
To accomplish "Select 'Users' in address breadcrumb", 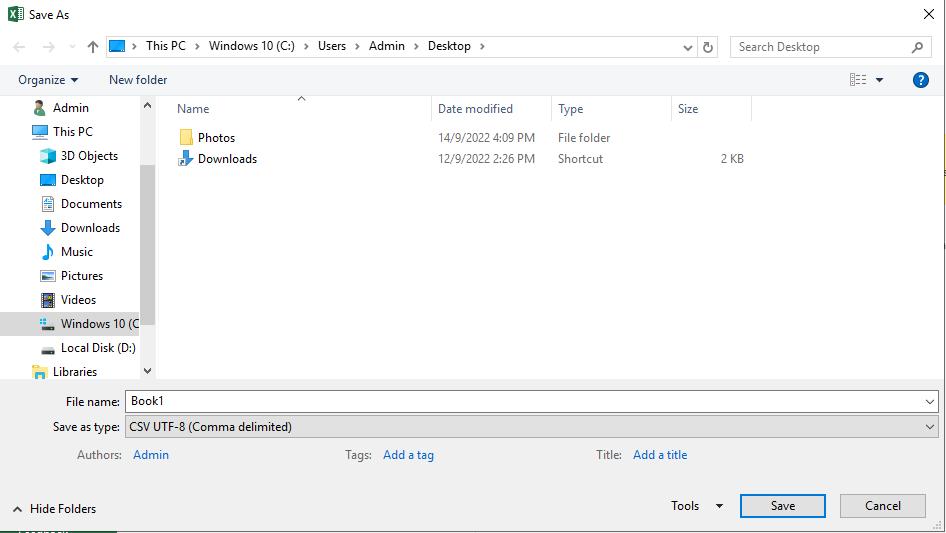I will point(332,46).
